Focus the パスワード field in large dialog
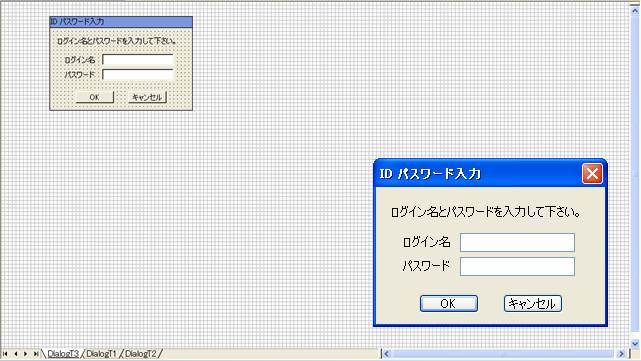Screen dimensions: 641x361 517,267
